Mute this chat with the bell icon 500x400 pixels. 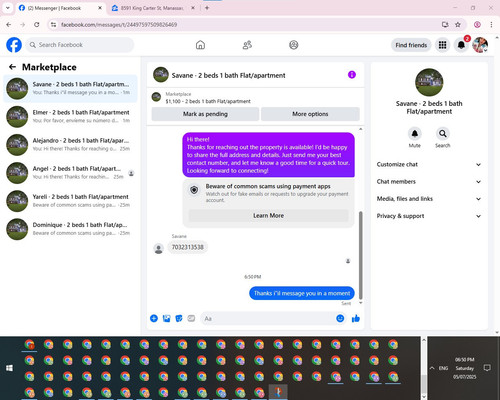pyautogui.click(x=415, y=134)
